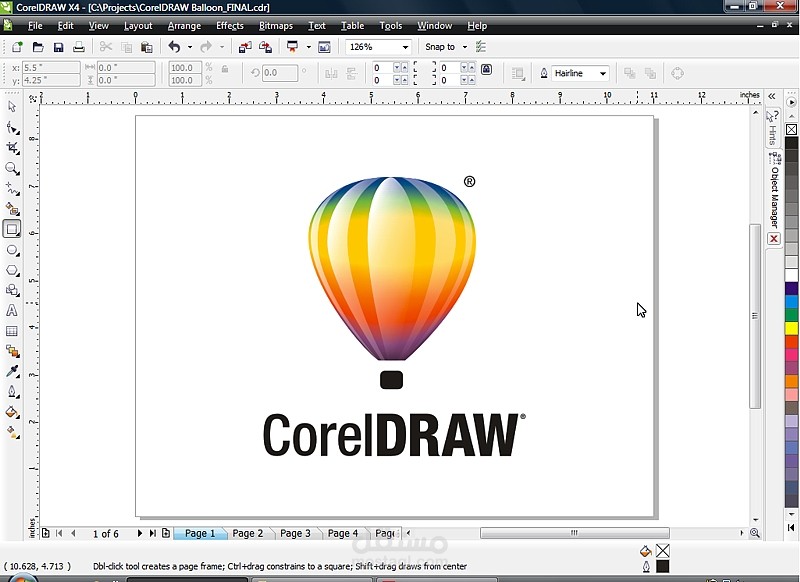Click the Undo button
The width and height of the screenshot is (800, 582).
point(174,45)
